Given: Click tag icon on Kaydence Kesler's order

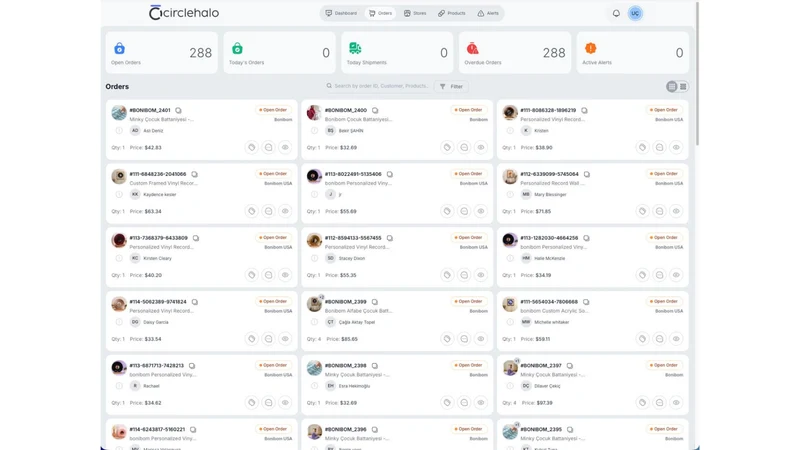Looking at the screenshot, I should click(252, 211).
